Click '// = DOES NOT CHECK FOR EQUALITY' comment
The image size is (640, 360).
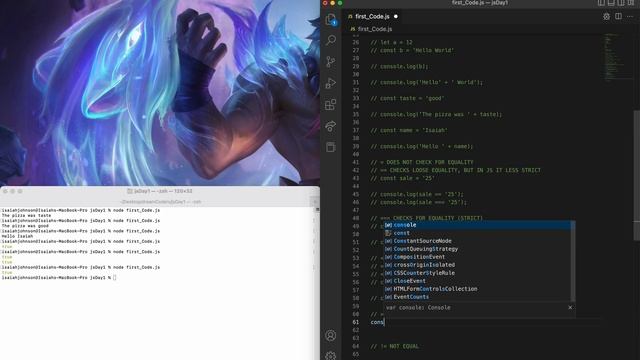pos(422,162)
